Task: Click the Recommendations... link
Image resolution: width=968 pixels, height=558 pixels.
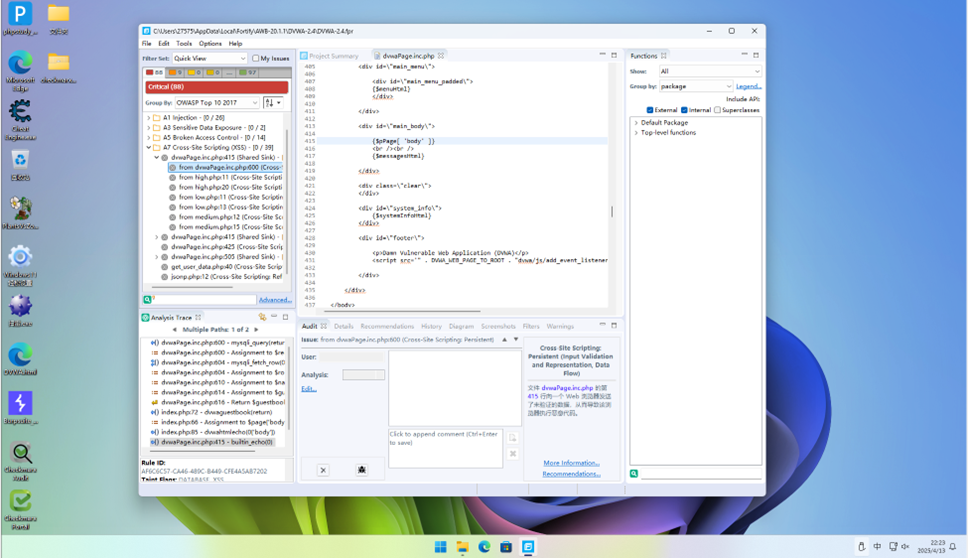Action: pyautogui.click(x=571, y=474)
